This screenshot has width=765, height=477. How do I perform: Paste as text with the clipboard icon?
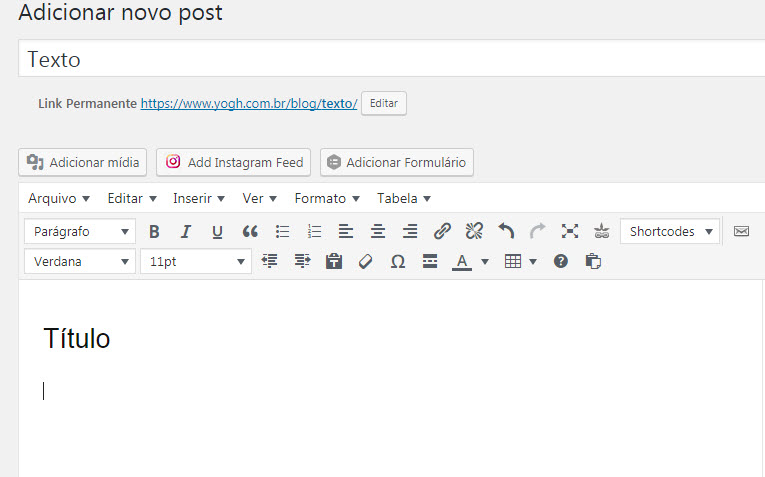click(334, 261)
